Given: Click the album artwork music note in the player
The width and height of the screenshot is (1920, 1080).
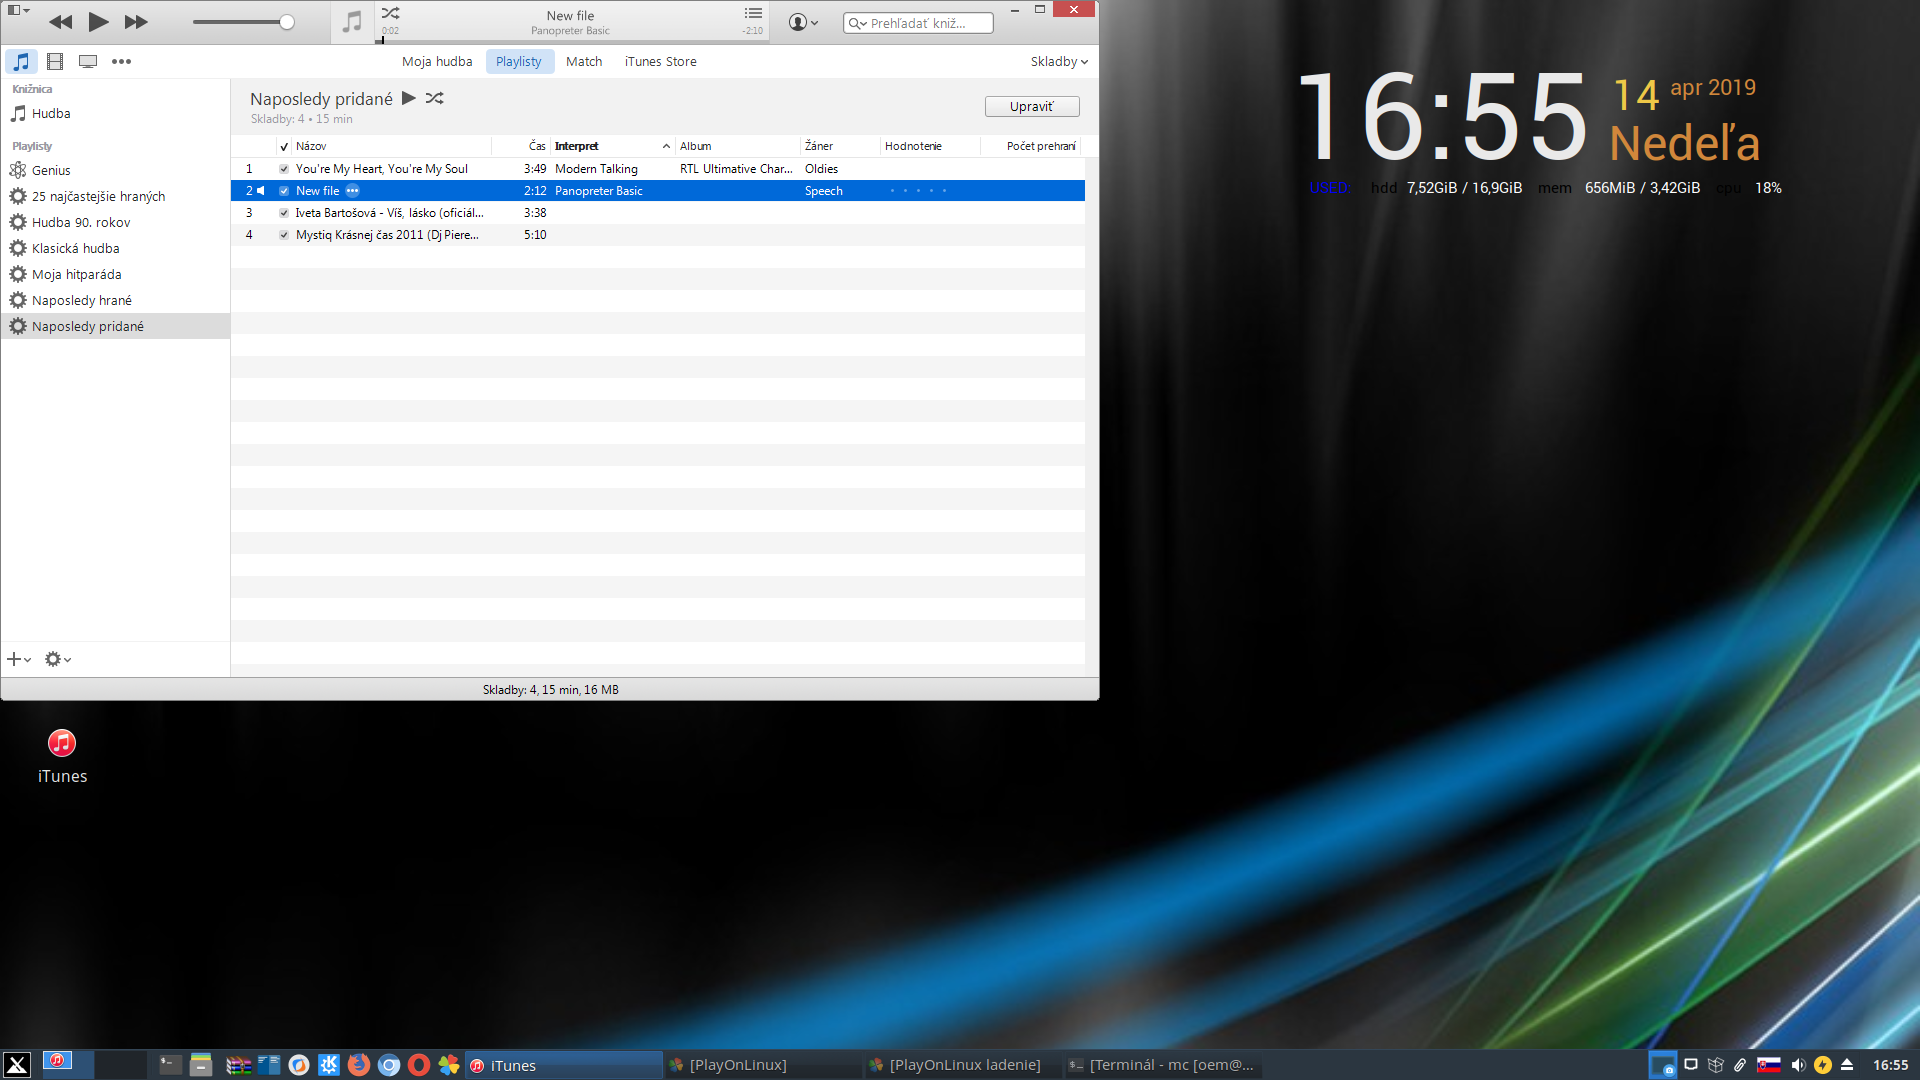Looking at the screenshot, I should point(352,22).
